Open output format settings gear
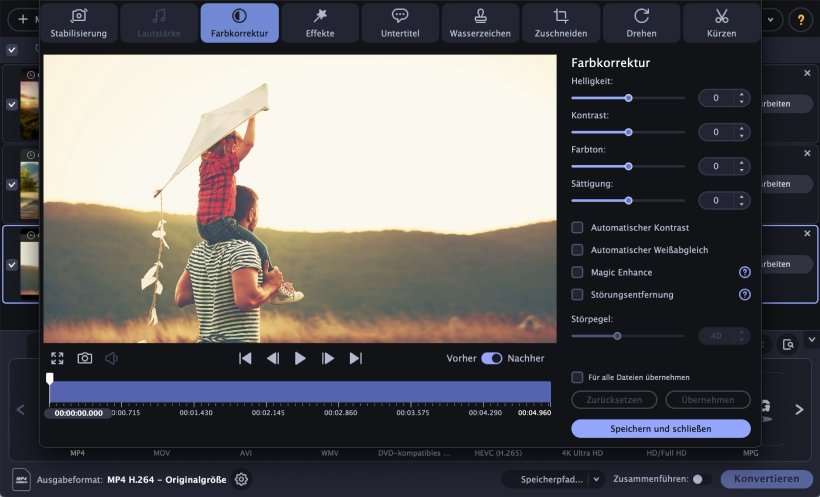820x497 pixels. pos(241,479)
